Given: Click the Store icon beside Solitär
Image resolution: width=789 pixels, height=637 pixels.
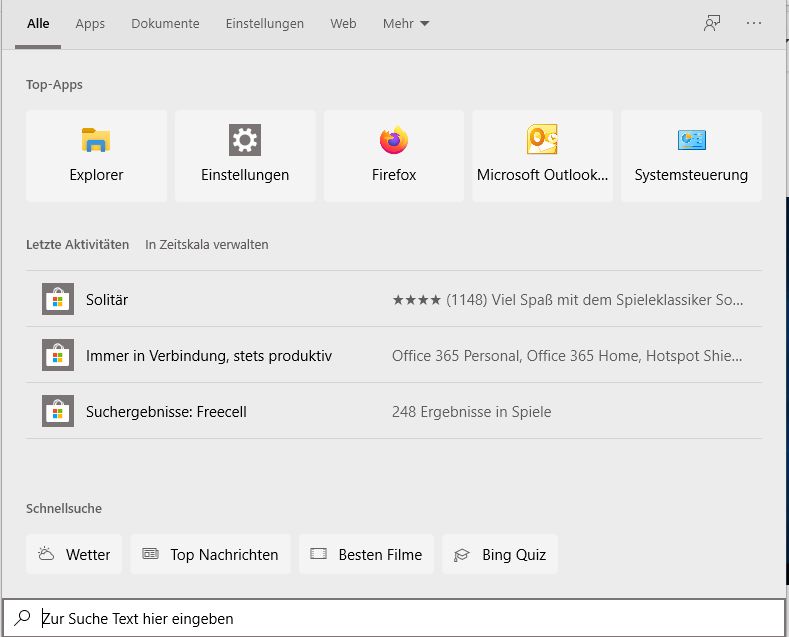Looking at the screenshot, I should (58, 299).
